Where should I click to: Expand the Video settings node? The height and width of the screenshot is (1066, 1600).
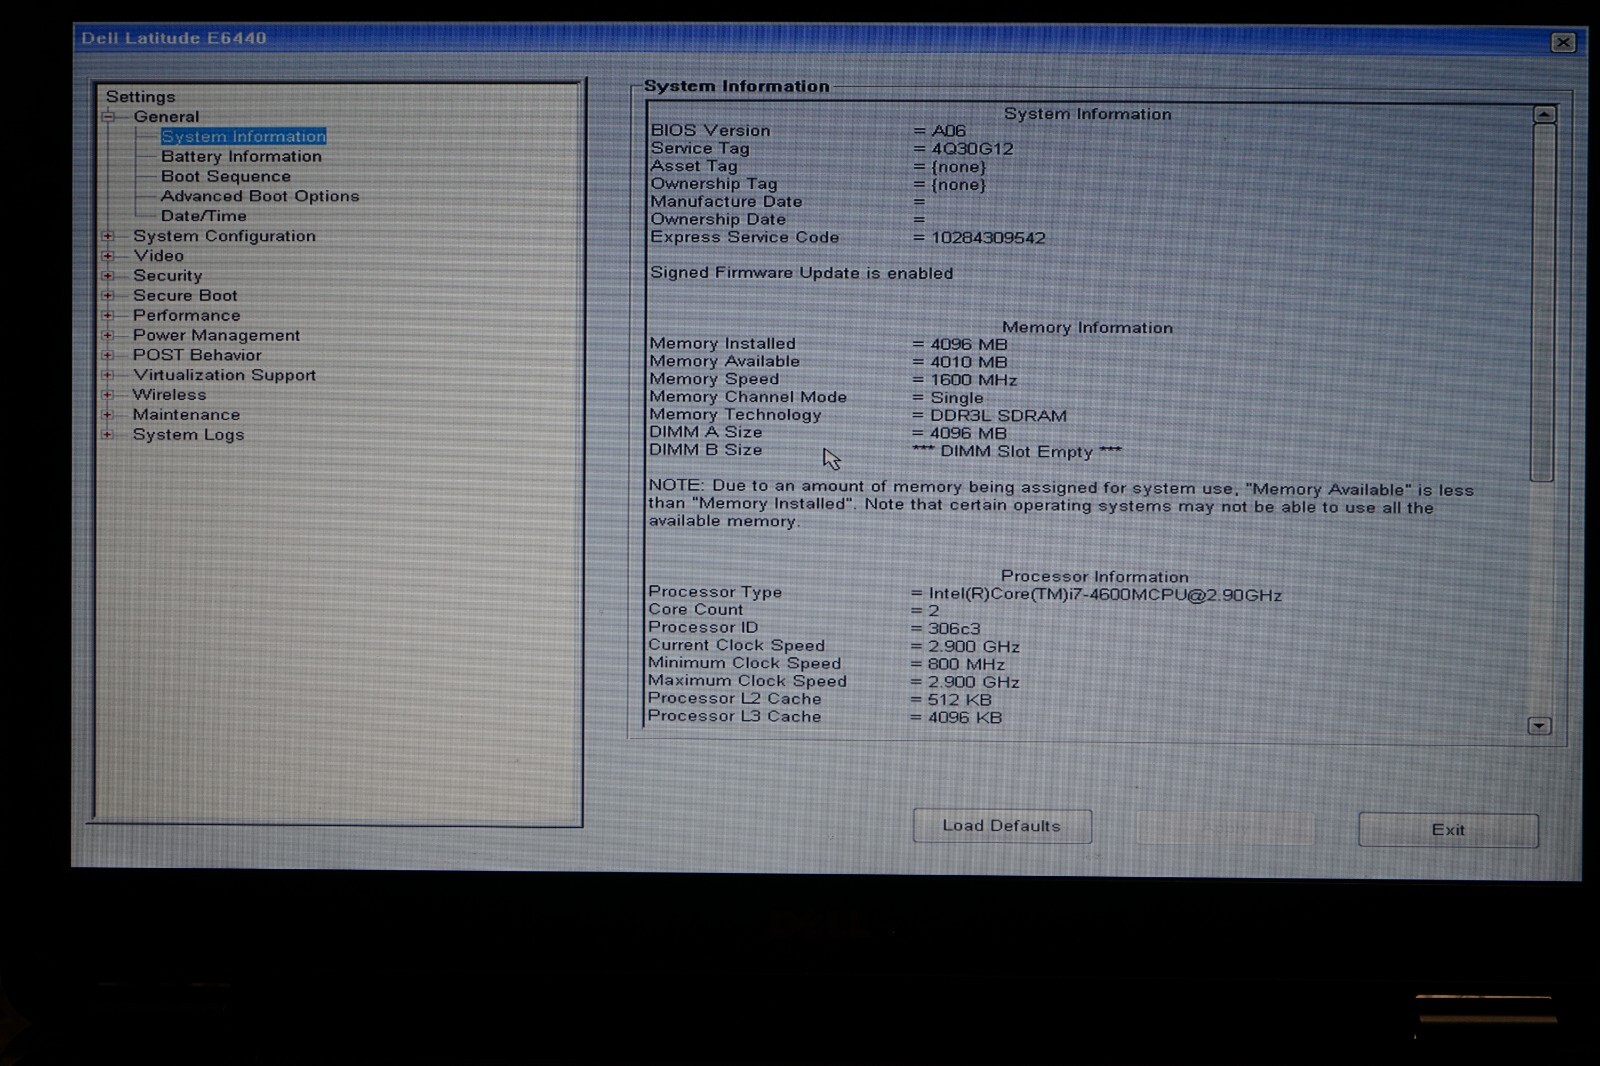click(x=108, y=256)
